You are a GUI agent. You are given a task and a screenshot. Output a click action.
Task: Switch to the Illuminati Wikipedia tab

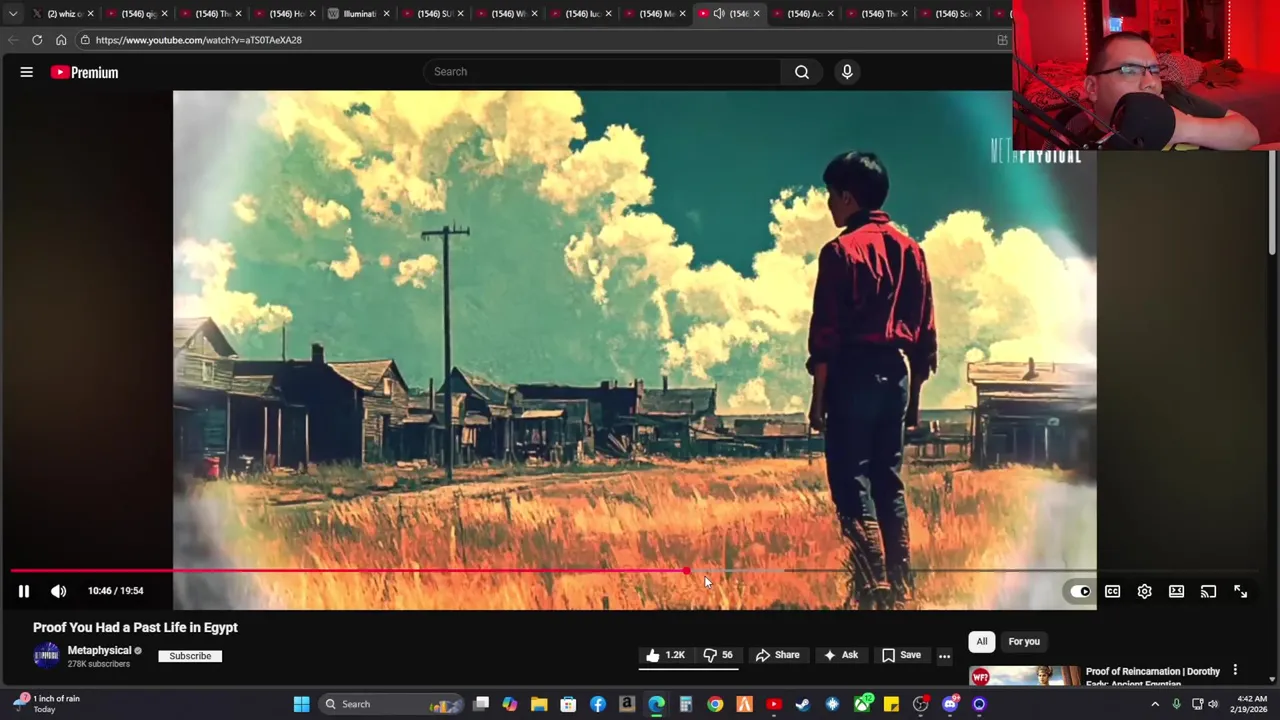pos(360,14)
